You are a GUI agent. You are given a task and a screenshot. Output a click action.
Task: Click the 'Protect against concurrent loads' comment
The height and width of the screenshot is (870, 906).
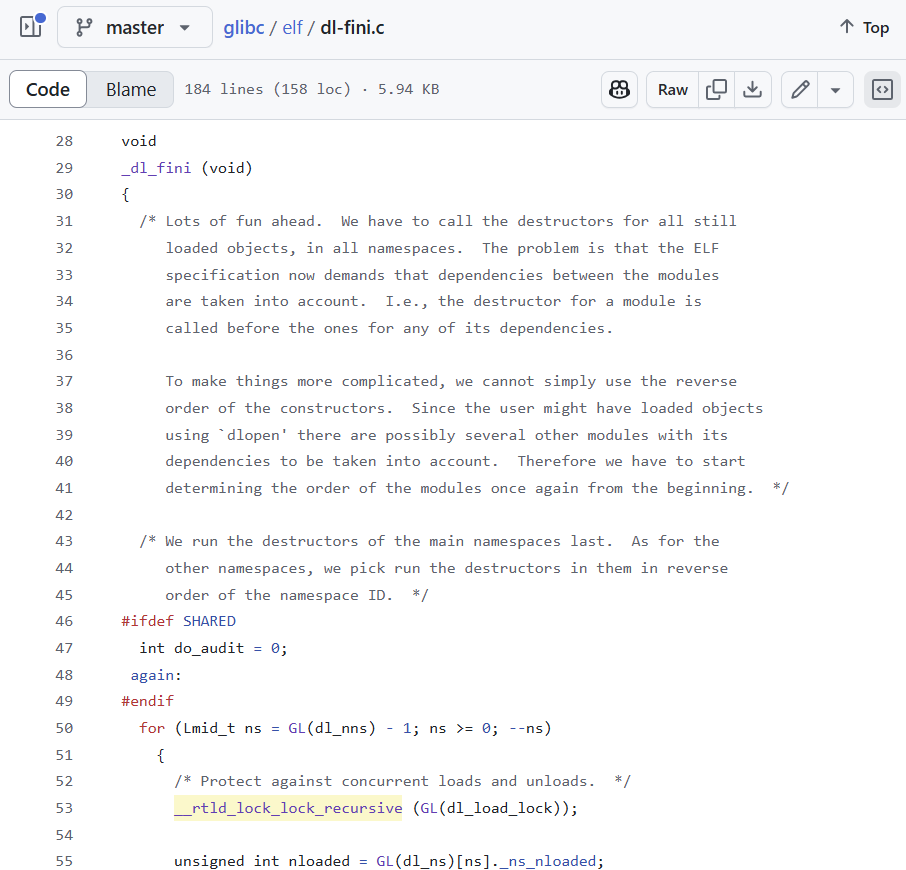(403, 781)
